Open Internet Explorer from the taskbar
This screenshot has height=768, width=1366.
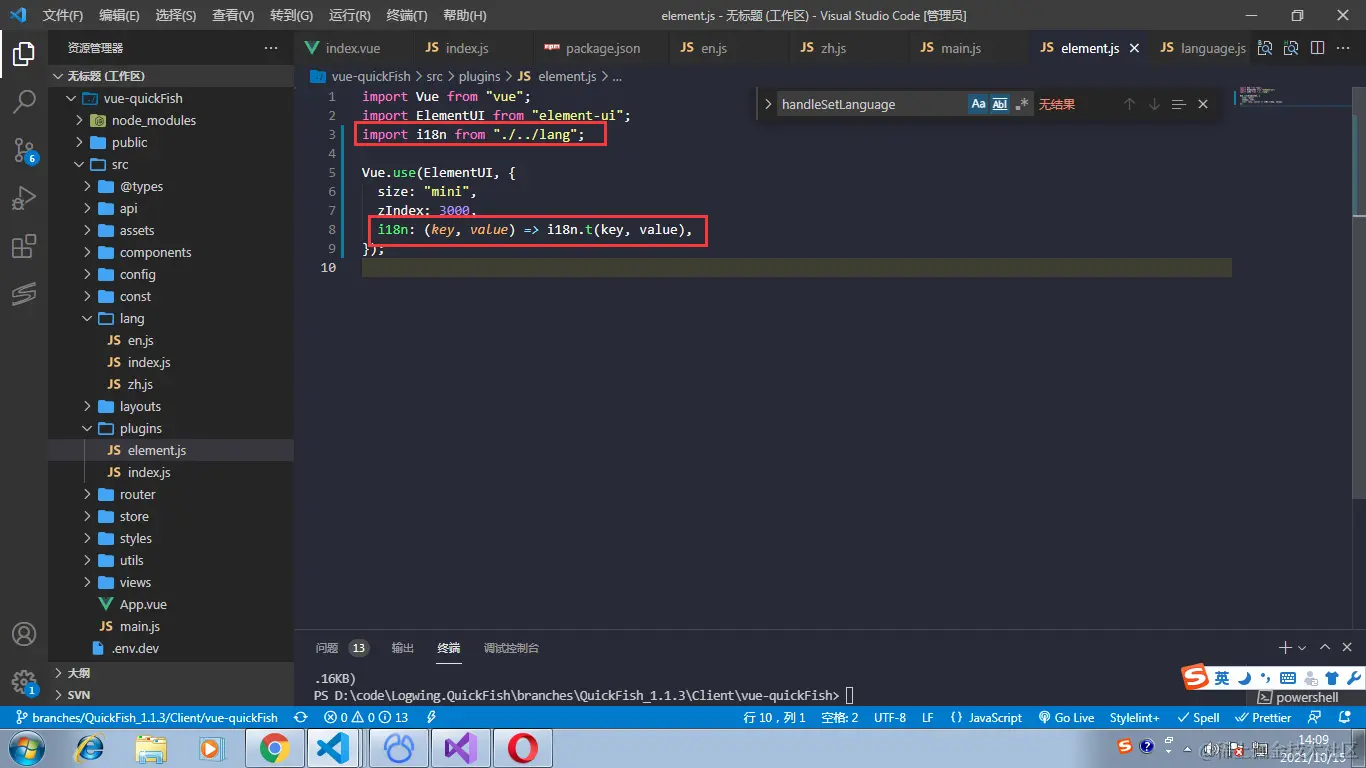(x=90, y=748)
